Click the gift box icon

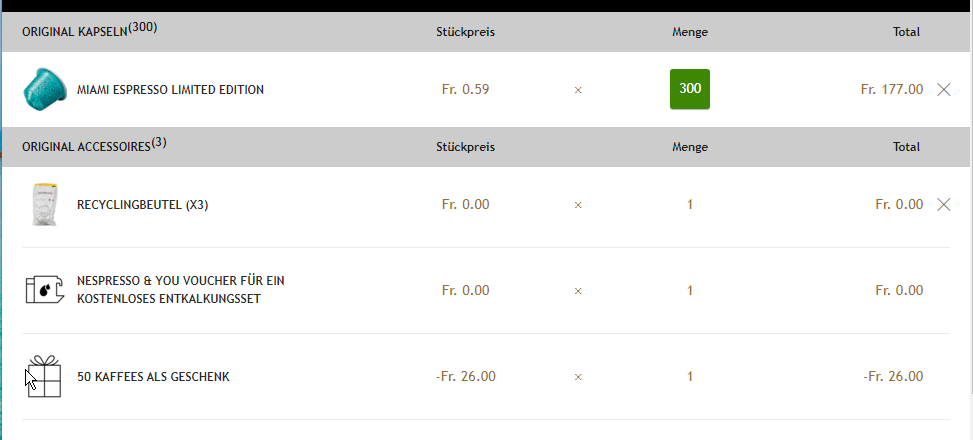tap(44, 377)
